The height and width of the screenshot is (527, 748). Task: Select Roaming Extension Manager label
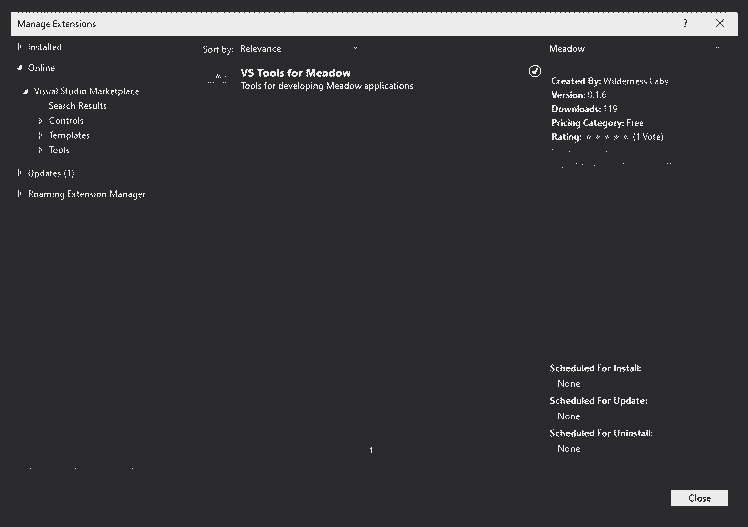[86, 194]
